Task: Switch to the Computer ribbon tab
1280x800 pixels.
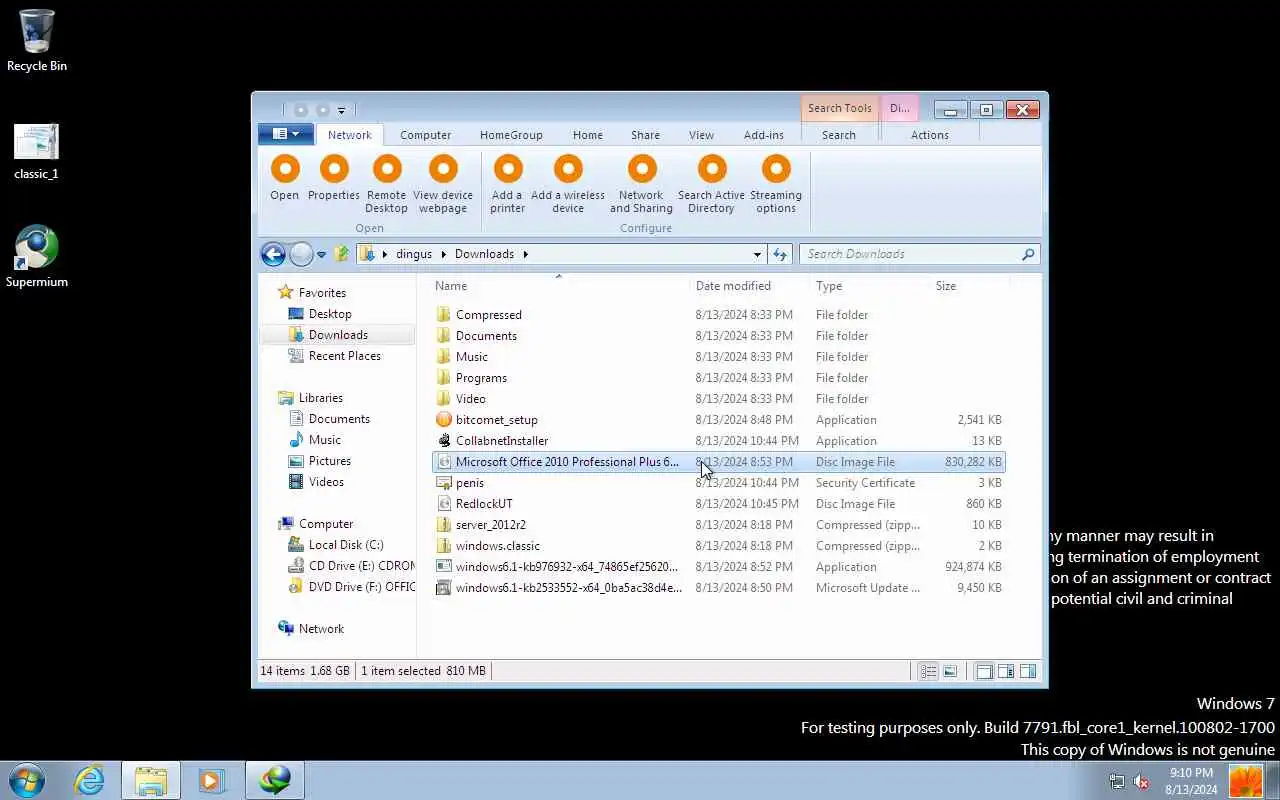Action: coord(426,135)
